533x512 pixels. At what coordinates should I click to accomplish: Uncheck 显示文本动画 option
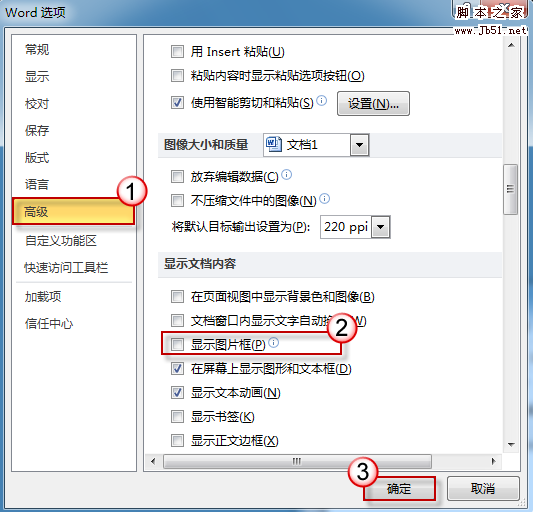tap(177, 393)
